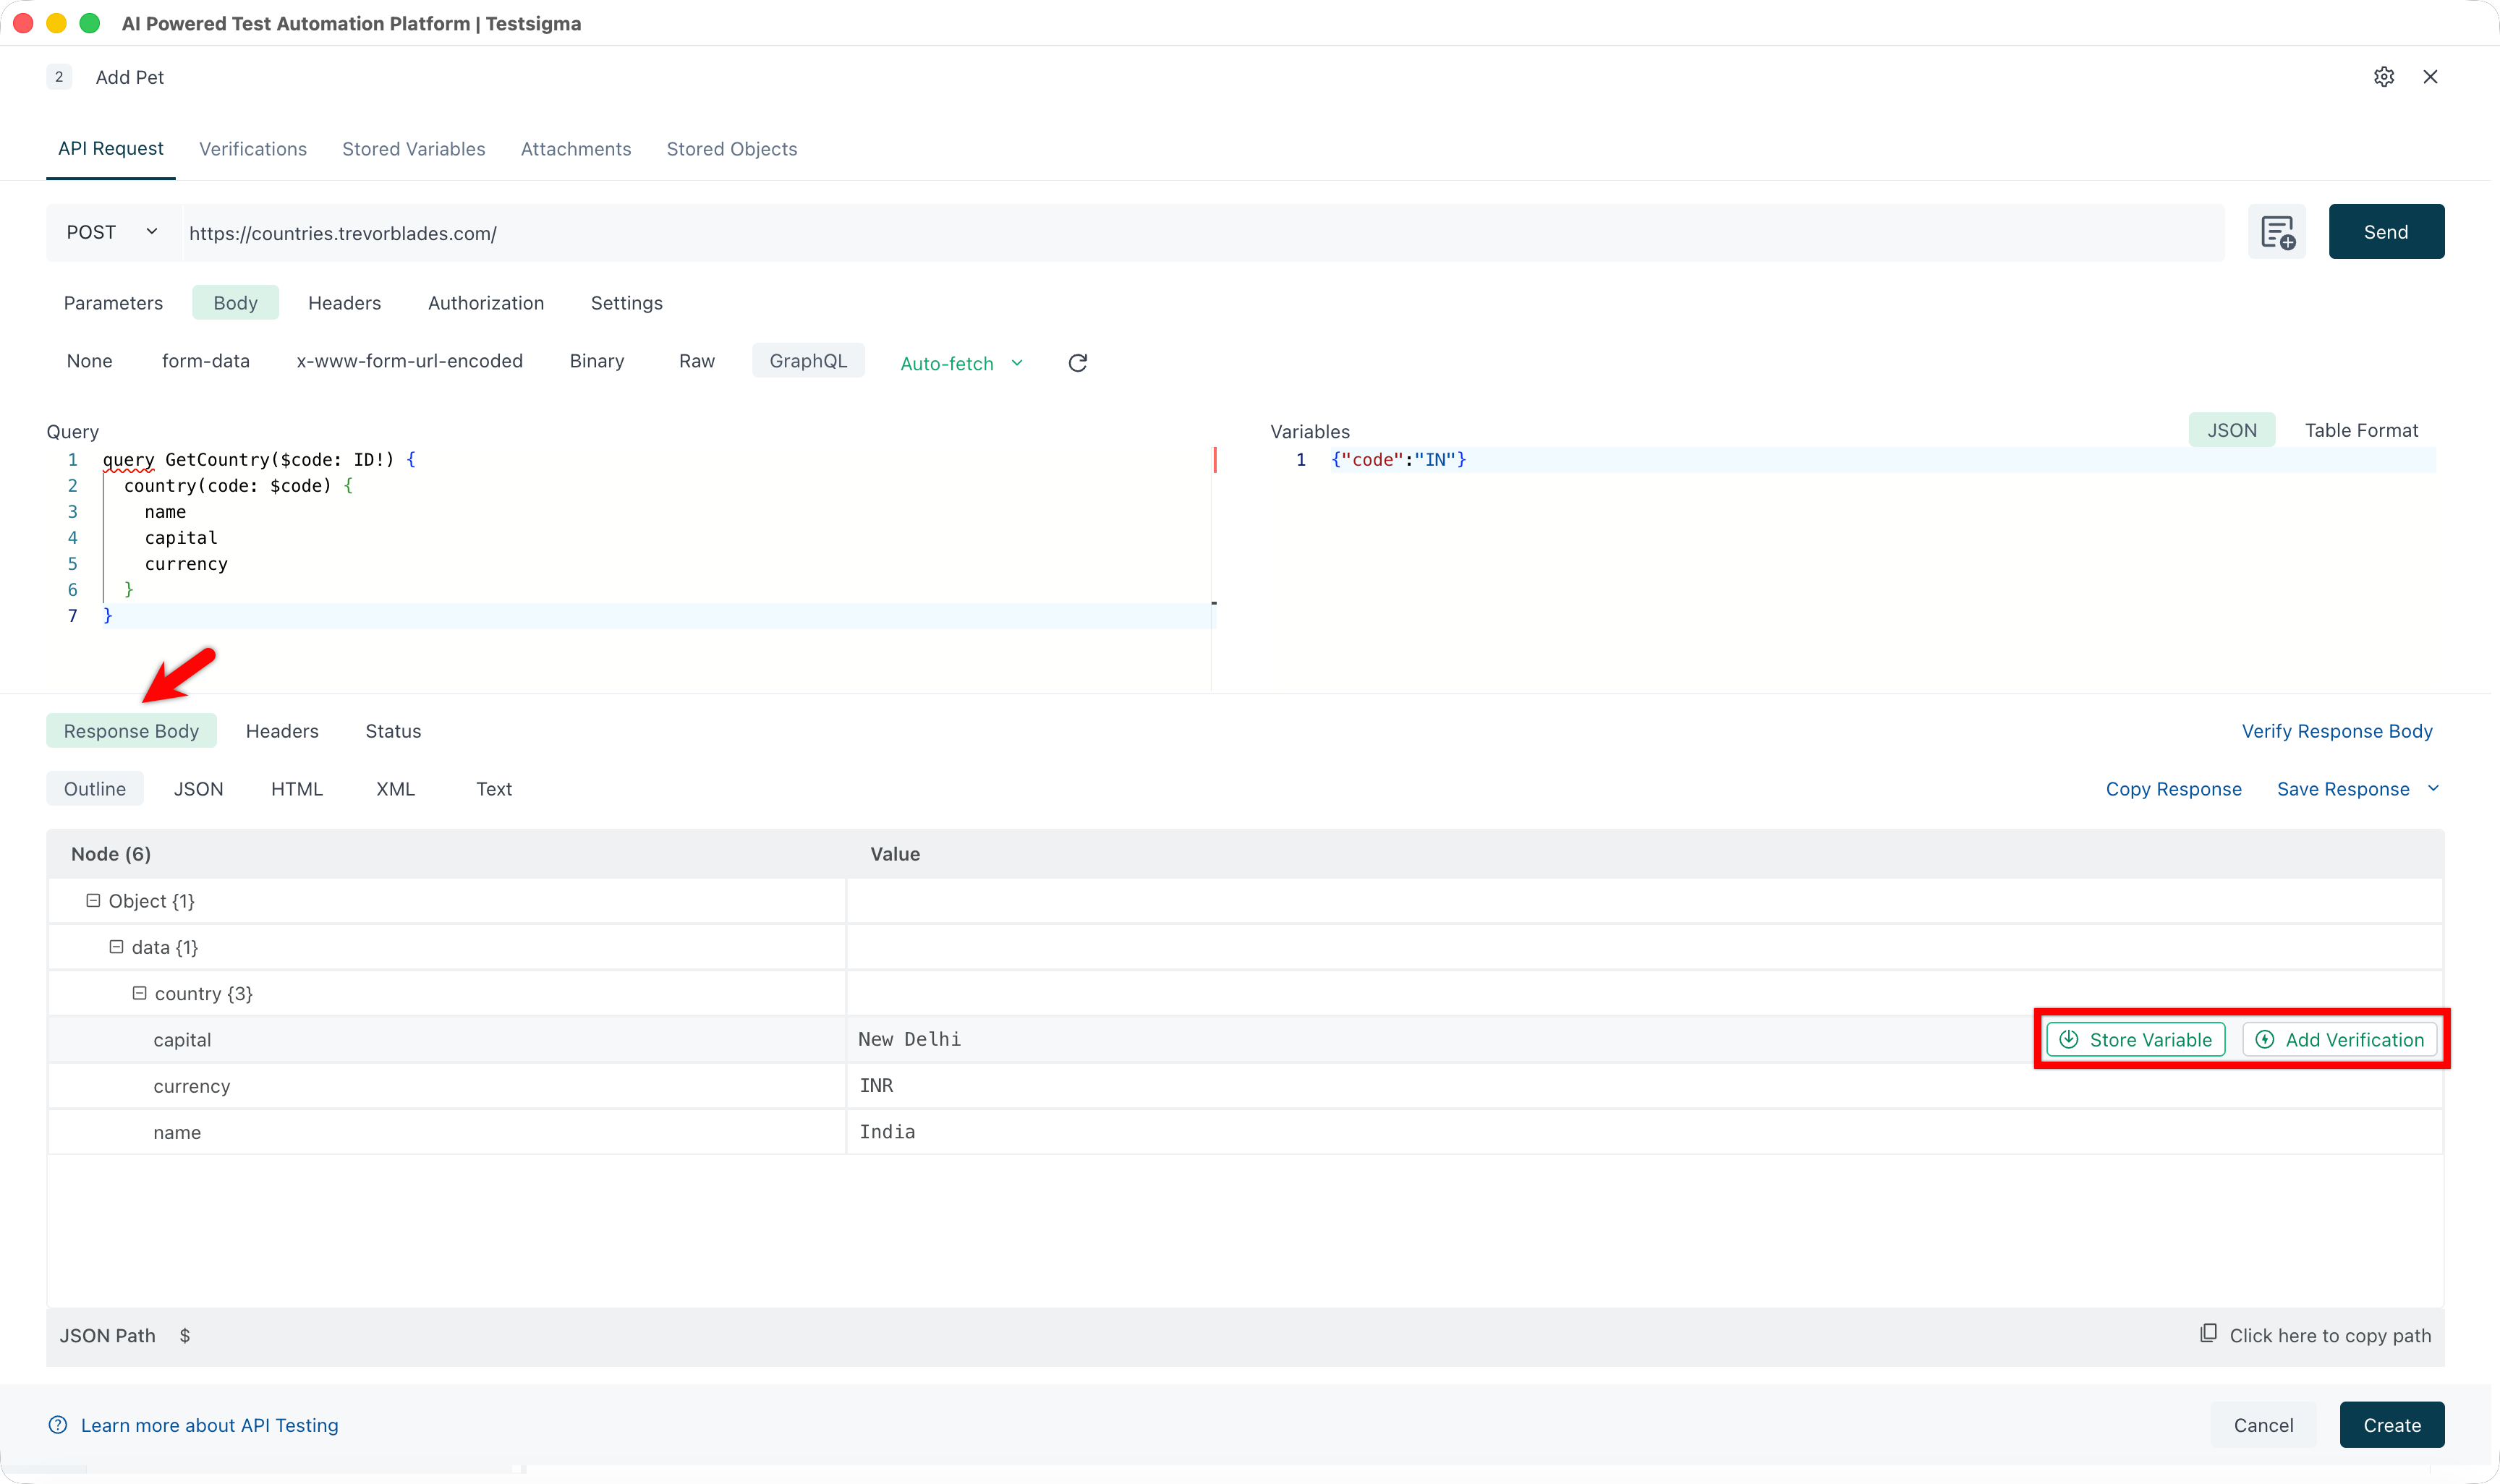The height and width of the screenshot is (1484, 2500).
Task: Open the POST method dropdown
Action: 111,231
